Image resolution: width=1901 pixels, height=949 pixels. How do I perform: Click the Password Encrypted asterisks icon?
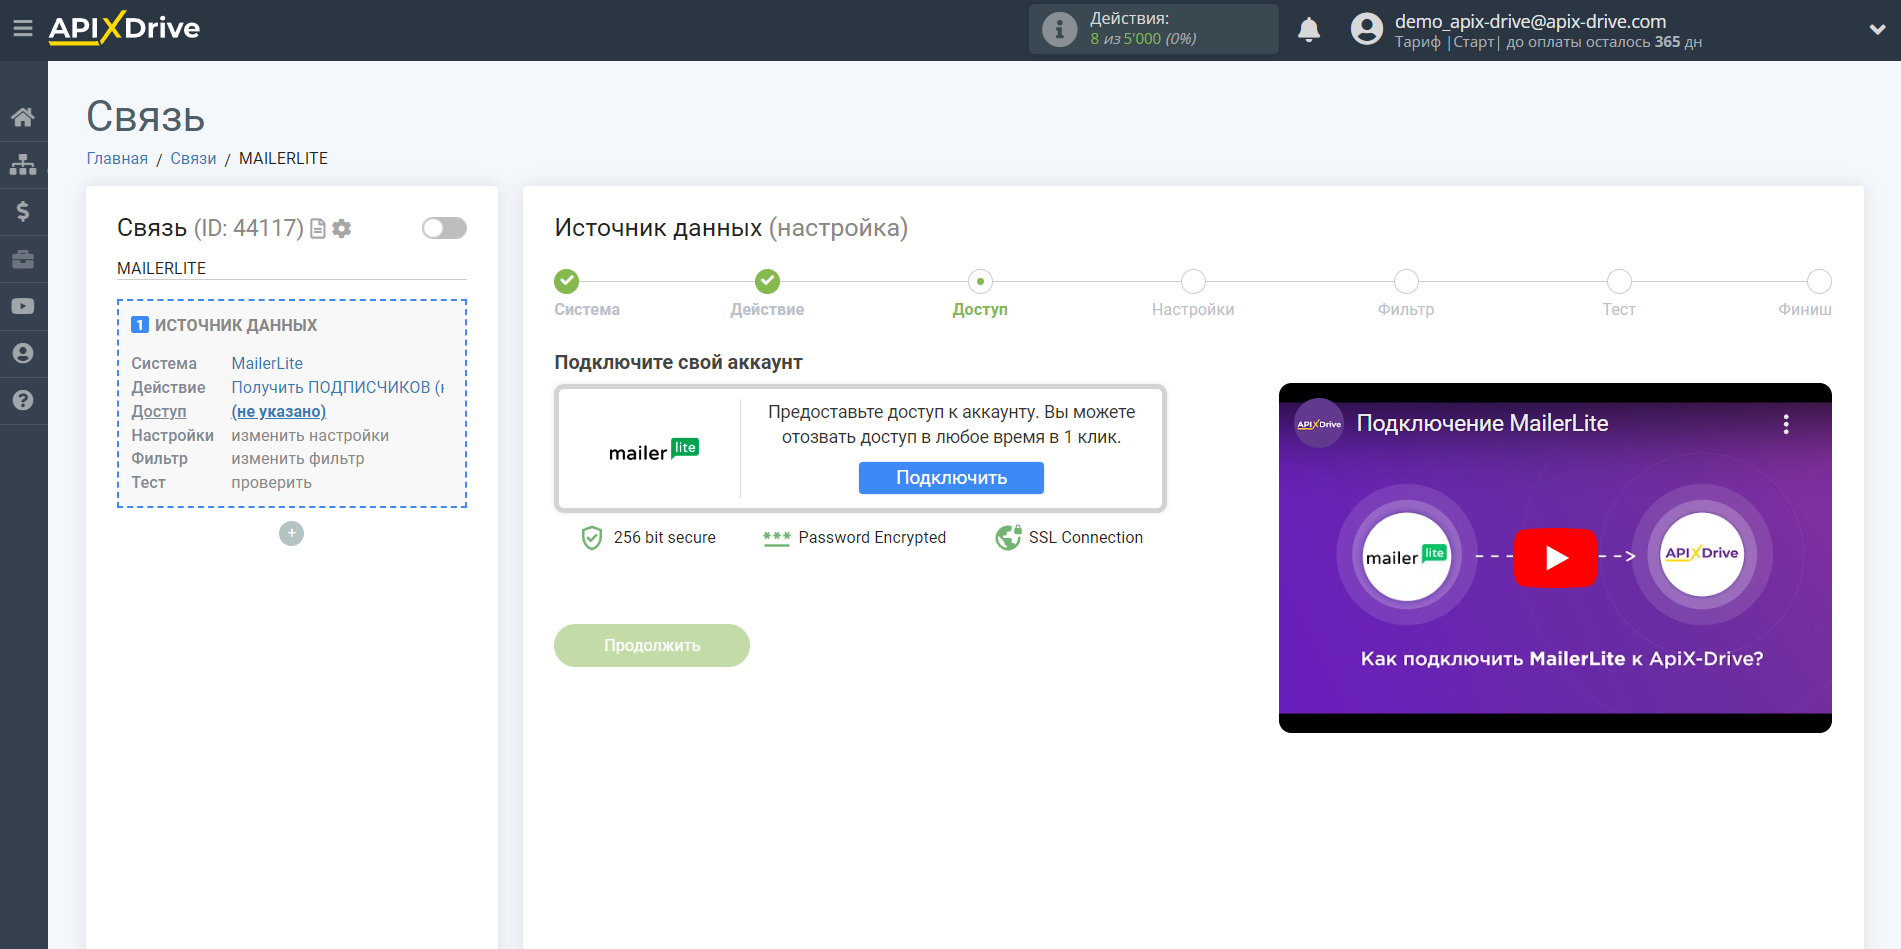point(776,538)
